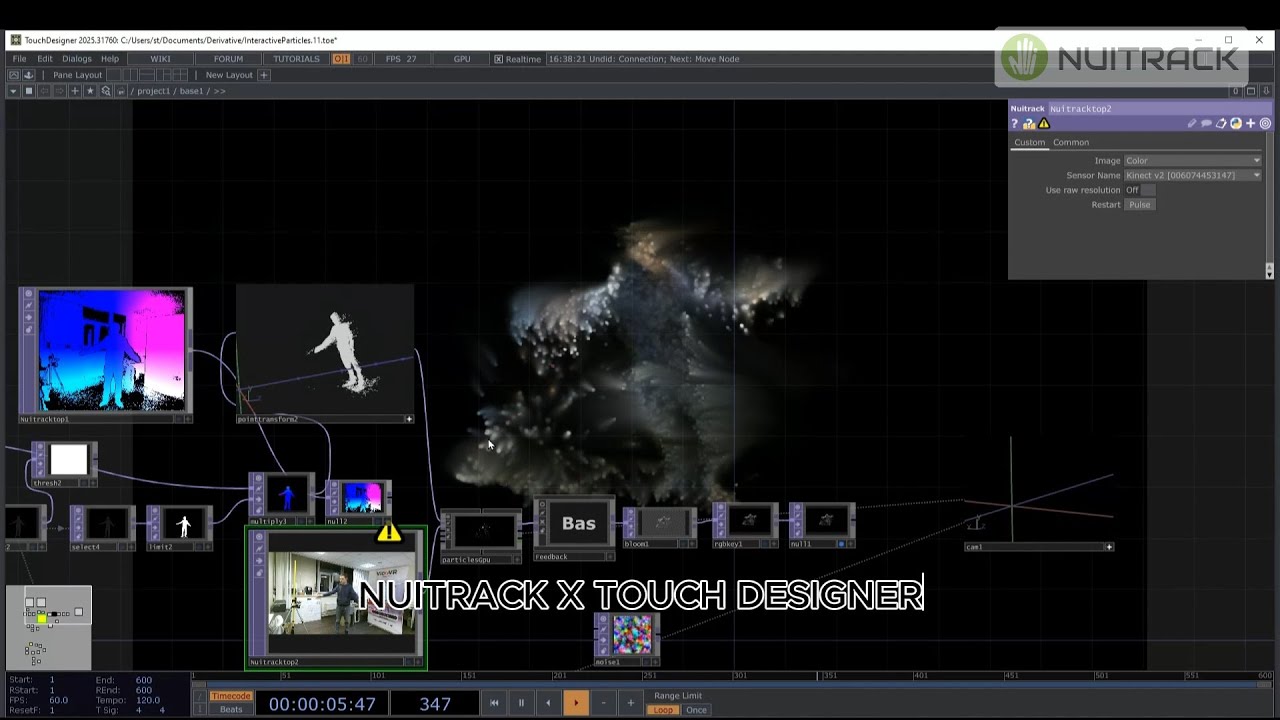Image resolution: width=1280 pixels, height=720 pixels.
Task: Add a new layout with the plus button
Action: coord(266,75)
